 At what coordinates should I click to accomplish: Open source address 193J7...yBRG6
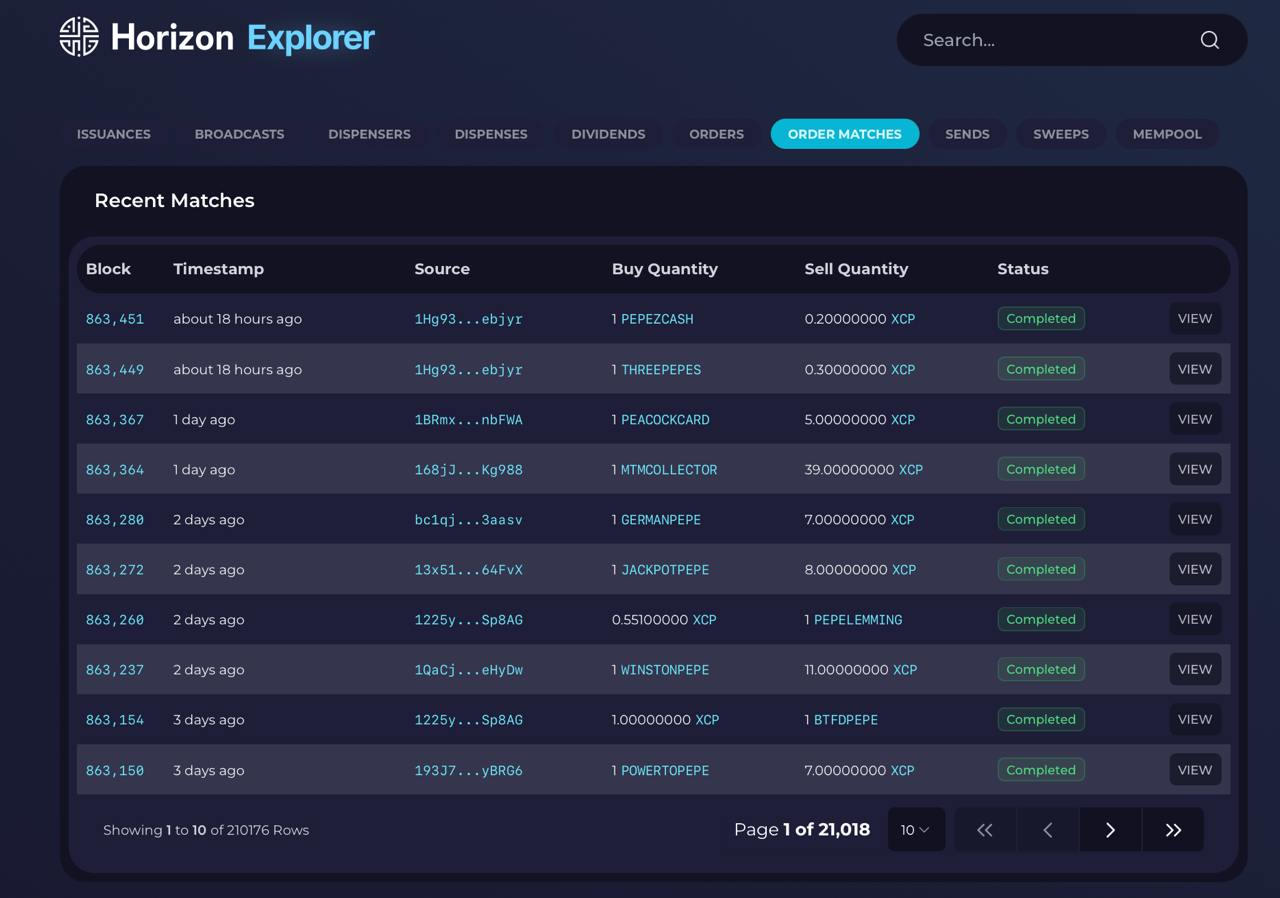click(x=469, y=770)
